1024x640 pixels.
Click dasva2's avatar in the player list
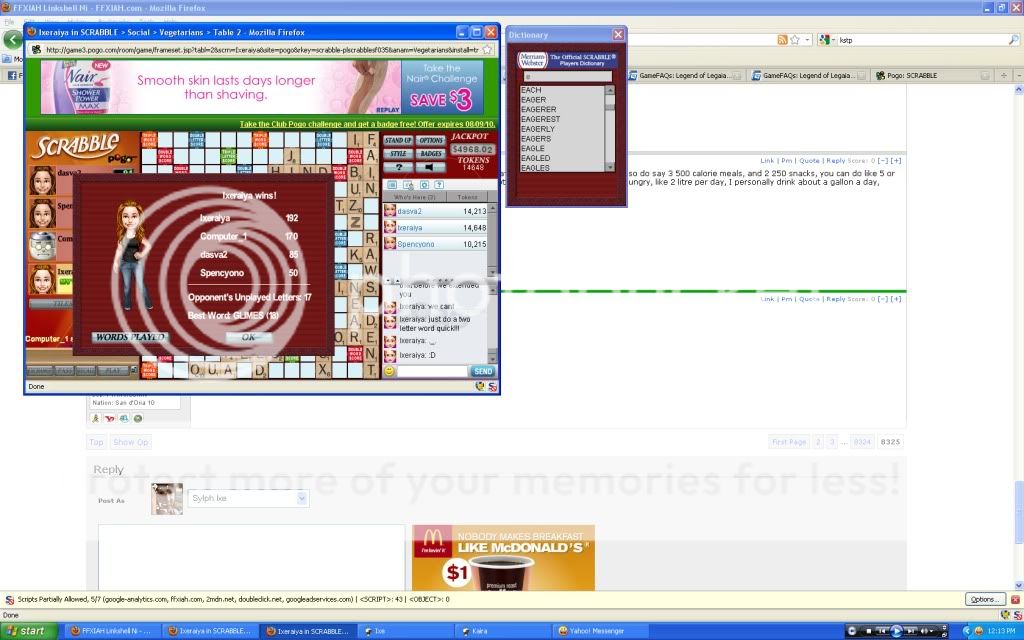pyautogui.click(x=42, y=180)
